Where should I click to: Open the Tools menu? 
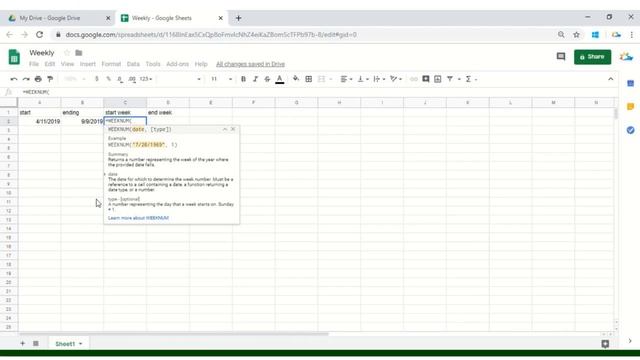pos(153,64)
